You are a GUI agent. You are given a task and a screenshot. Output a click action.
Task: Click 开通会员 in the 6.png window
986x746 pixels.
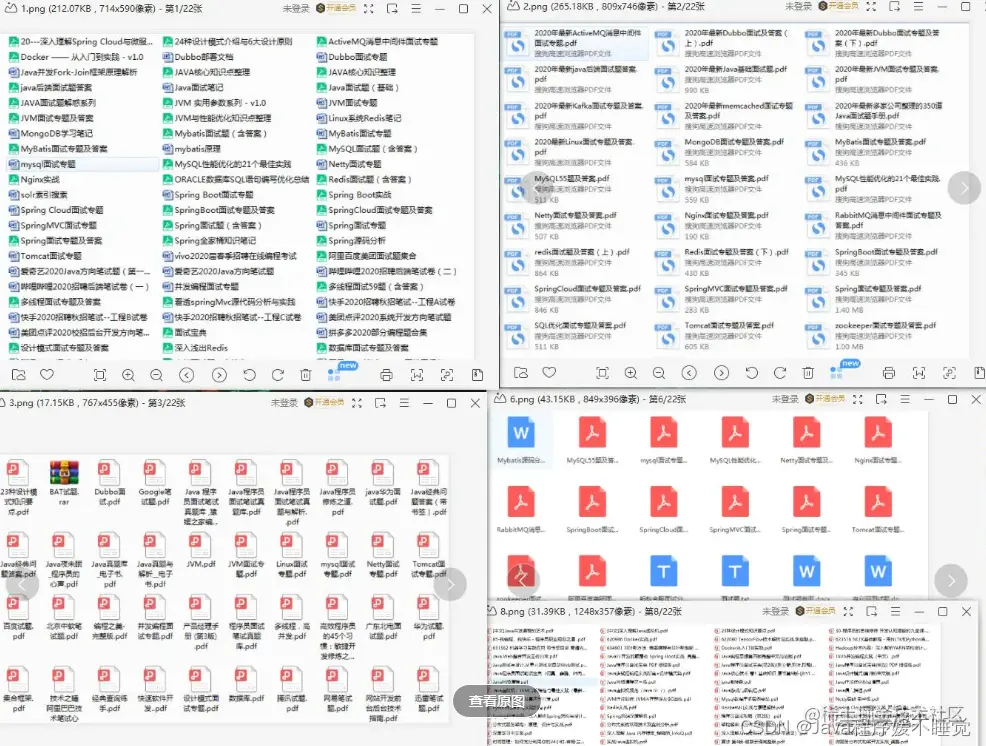[x=825, y=399]
